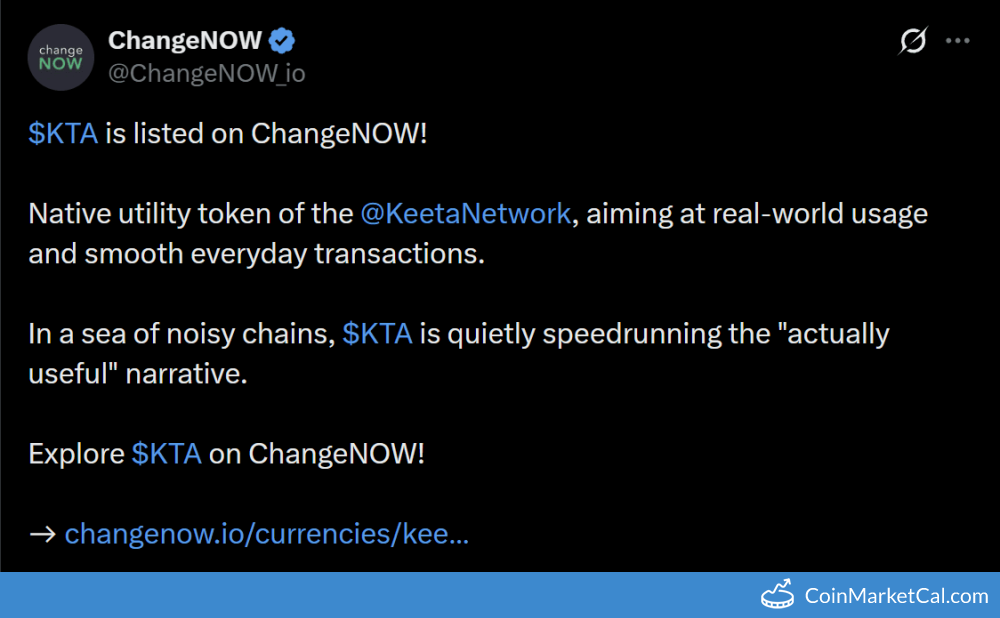The image size is (1000, 618).
Task: Click the CoinMarketCal.com watermark text
Action: tap(896, 596)
